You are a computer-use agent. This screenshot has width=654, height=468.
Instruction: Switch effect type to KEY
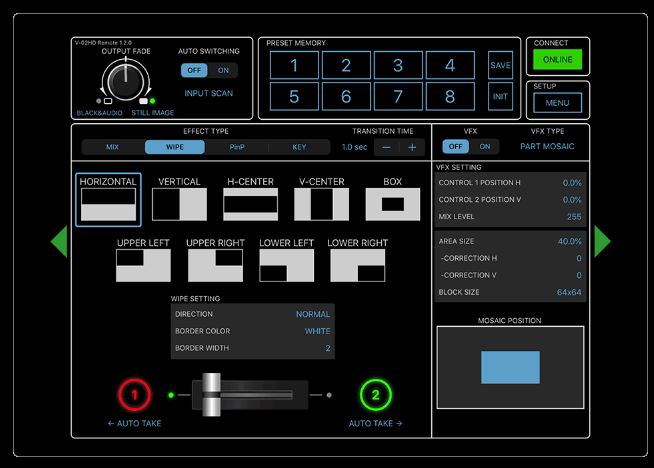(x=299, y=147)
